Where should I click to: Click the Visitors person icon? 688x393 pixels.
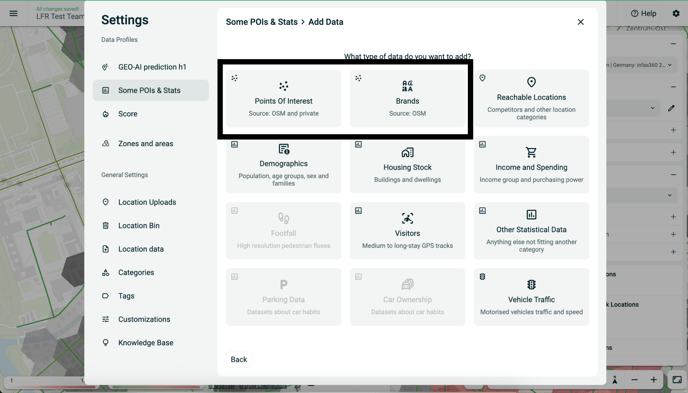[407, 218]
